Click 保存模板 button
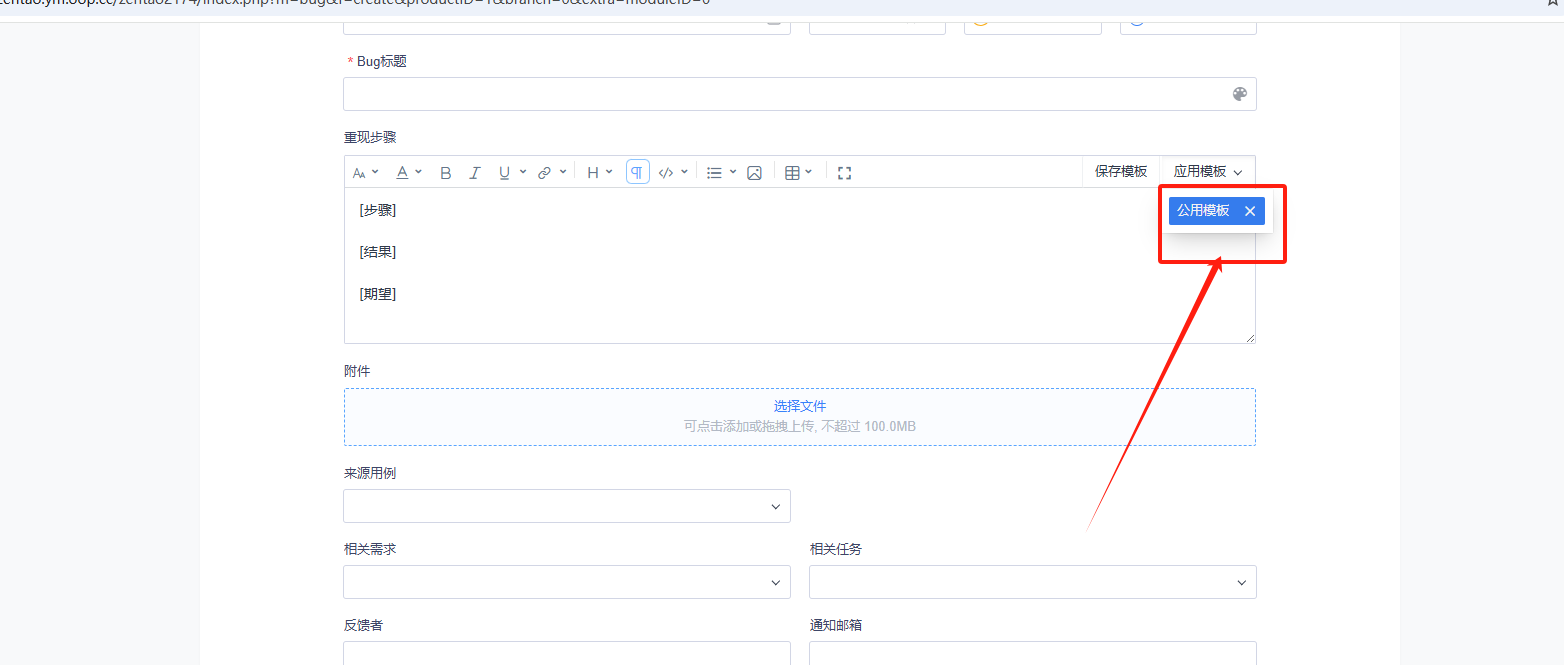Viewport: 1564px width, 665px height. 1121,171
